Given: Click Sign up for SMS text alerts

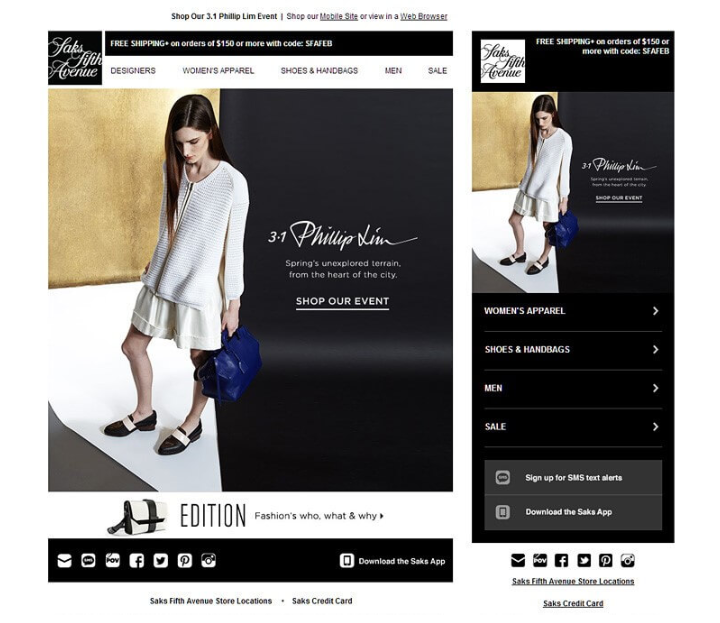Looking at the screenshot, I should click(574, 477).
